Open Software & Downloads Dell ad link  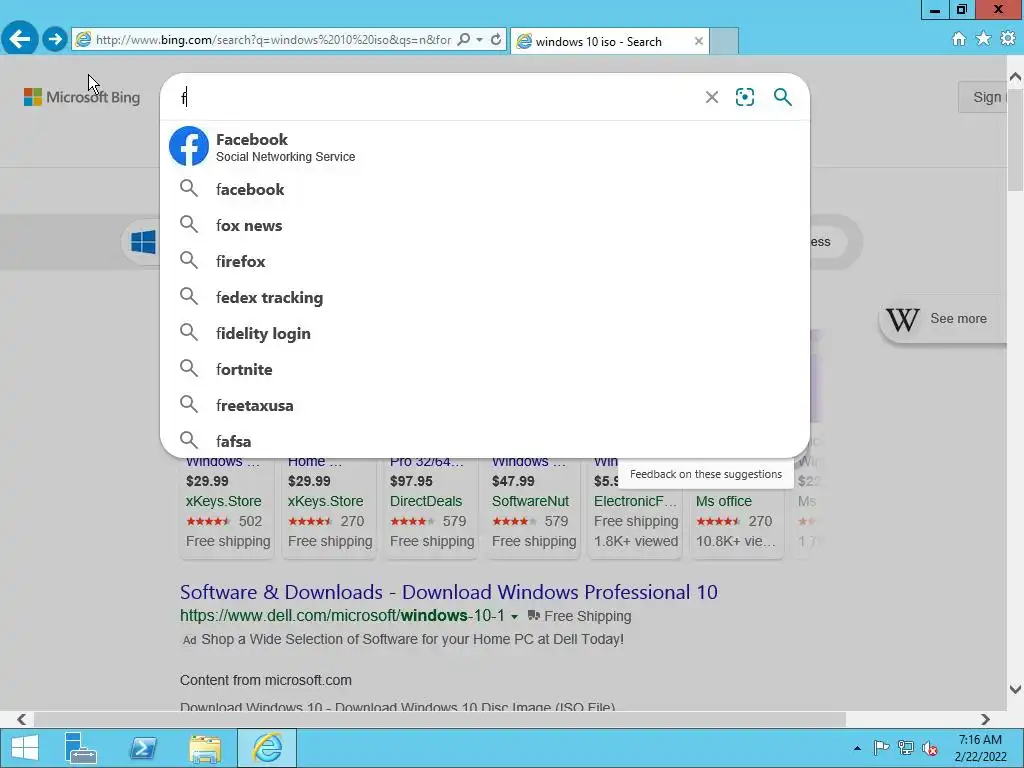pyautogui.click(x=449, y=592)
